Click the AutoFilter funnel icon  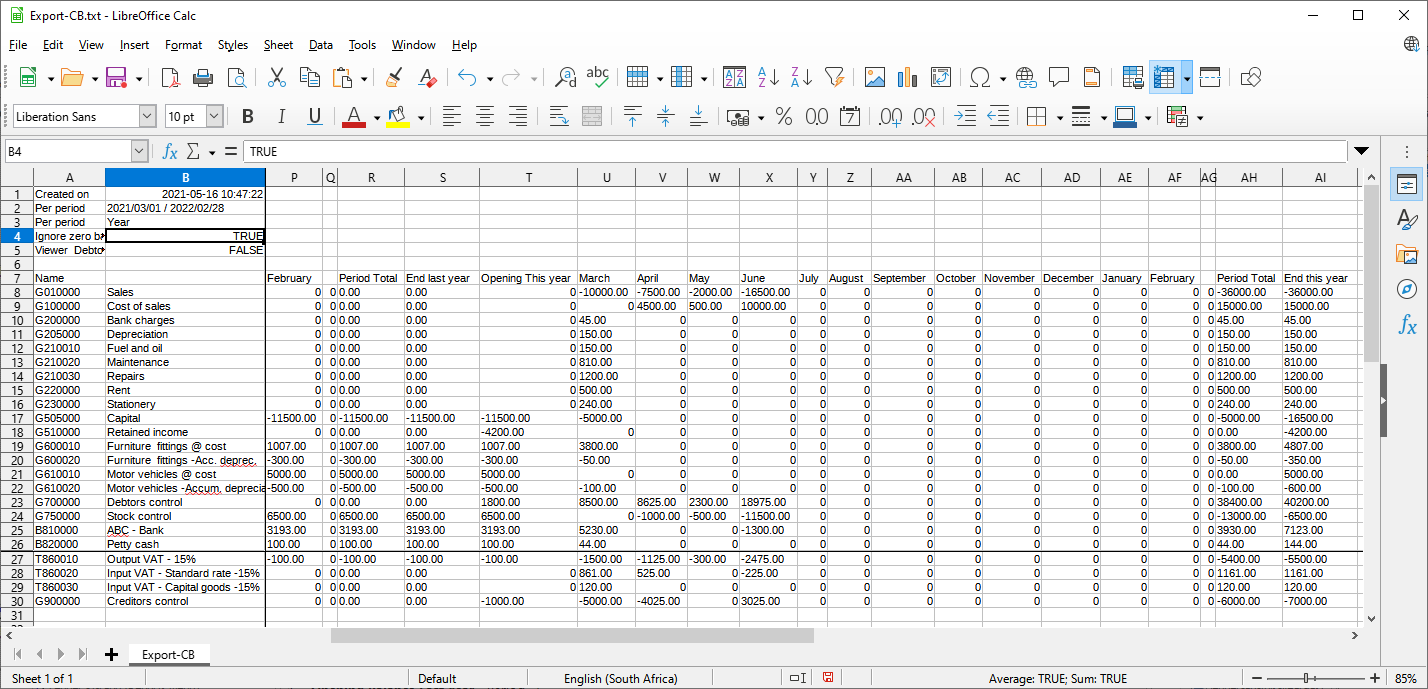click(x=834, y=77)
